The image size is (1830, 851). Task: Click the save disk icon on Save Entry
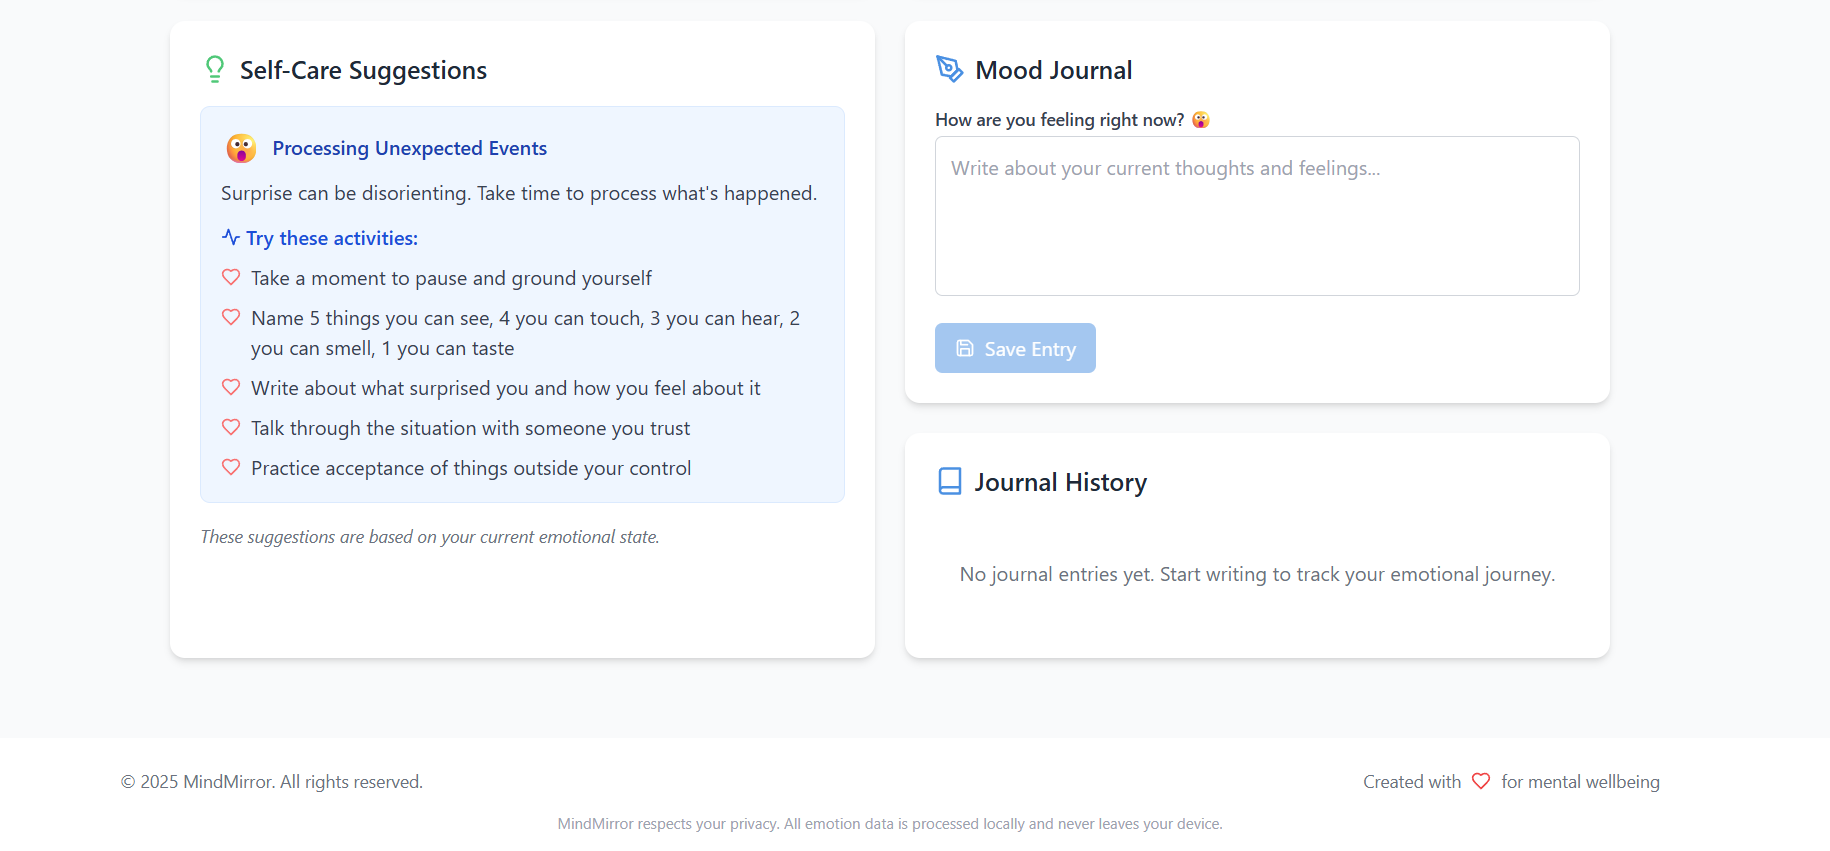point(963,347)
